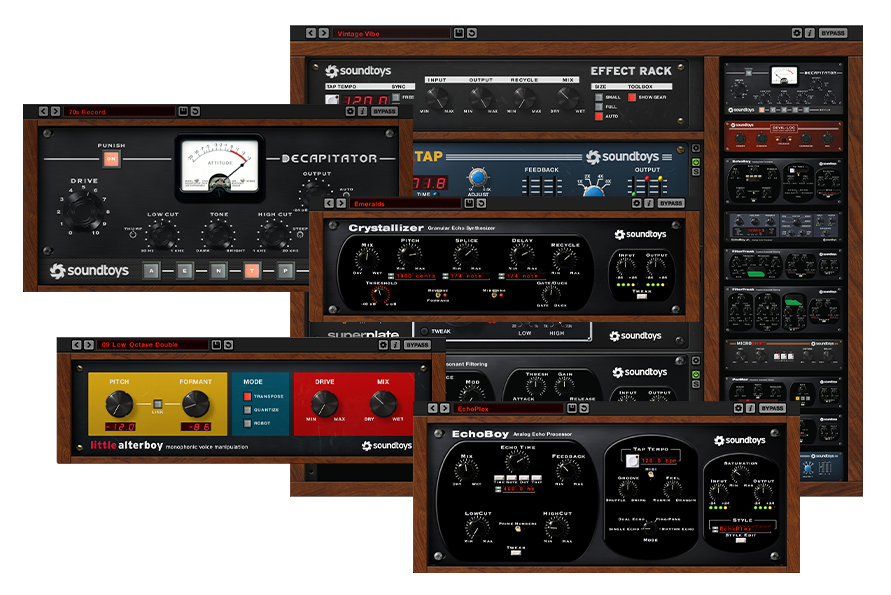Viewport: 891px width, 595px height.
Task: Tap the Tap Tempo pad in EchoBoy
Action: 632,460
